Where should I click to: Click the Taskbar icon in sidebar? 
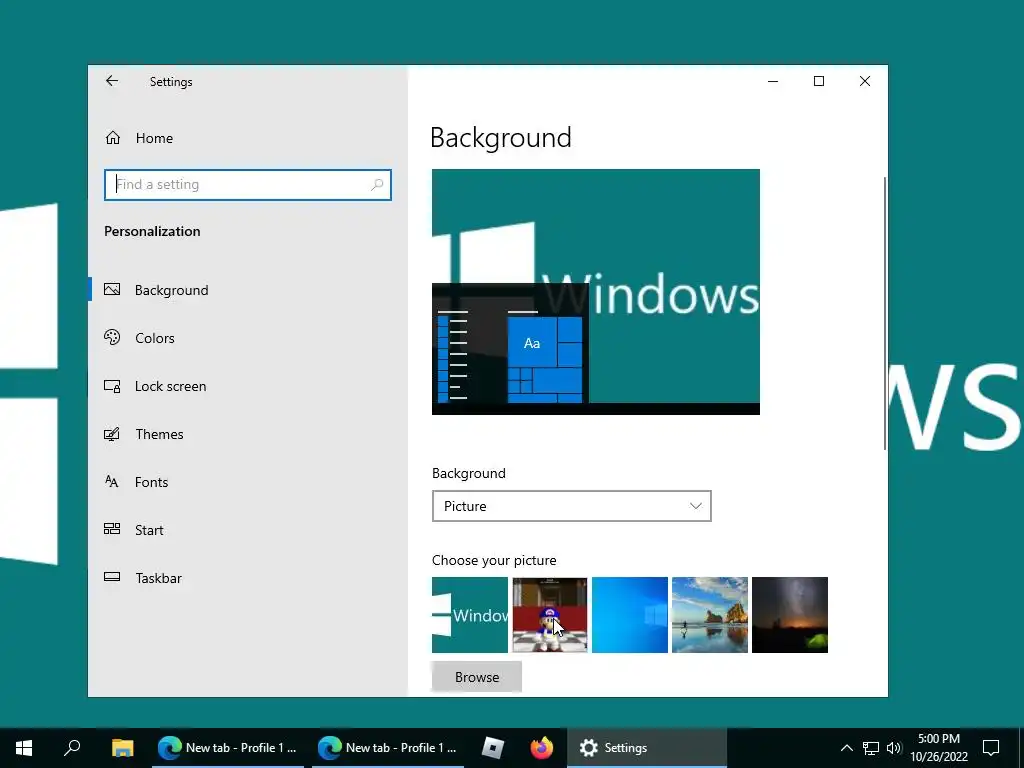point(112,577)
